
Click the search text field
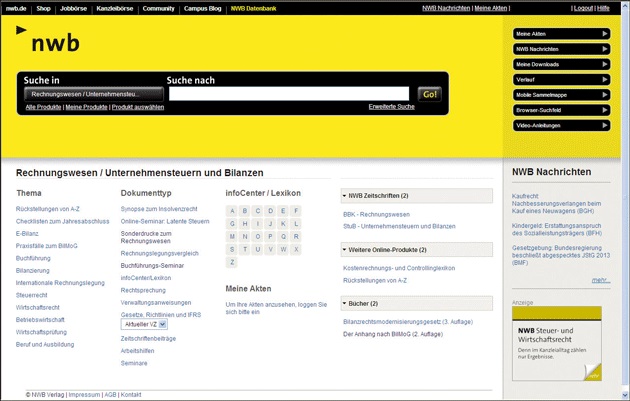pyautogui.click(x=289, y=94)
